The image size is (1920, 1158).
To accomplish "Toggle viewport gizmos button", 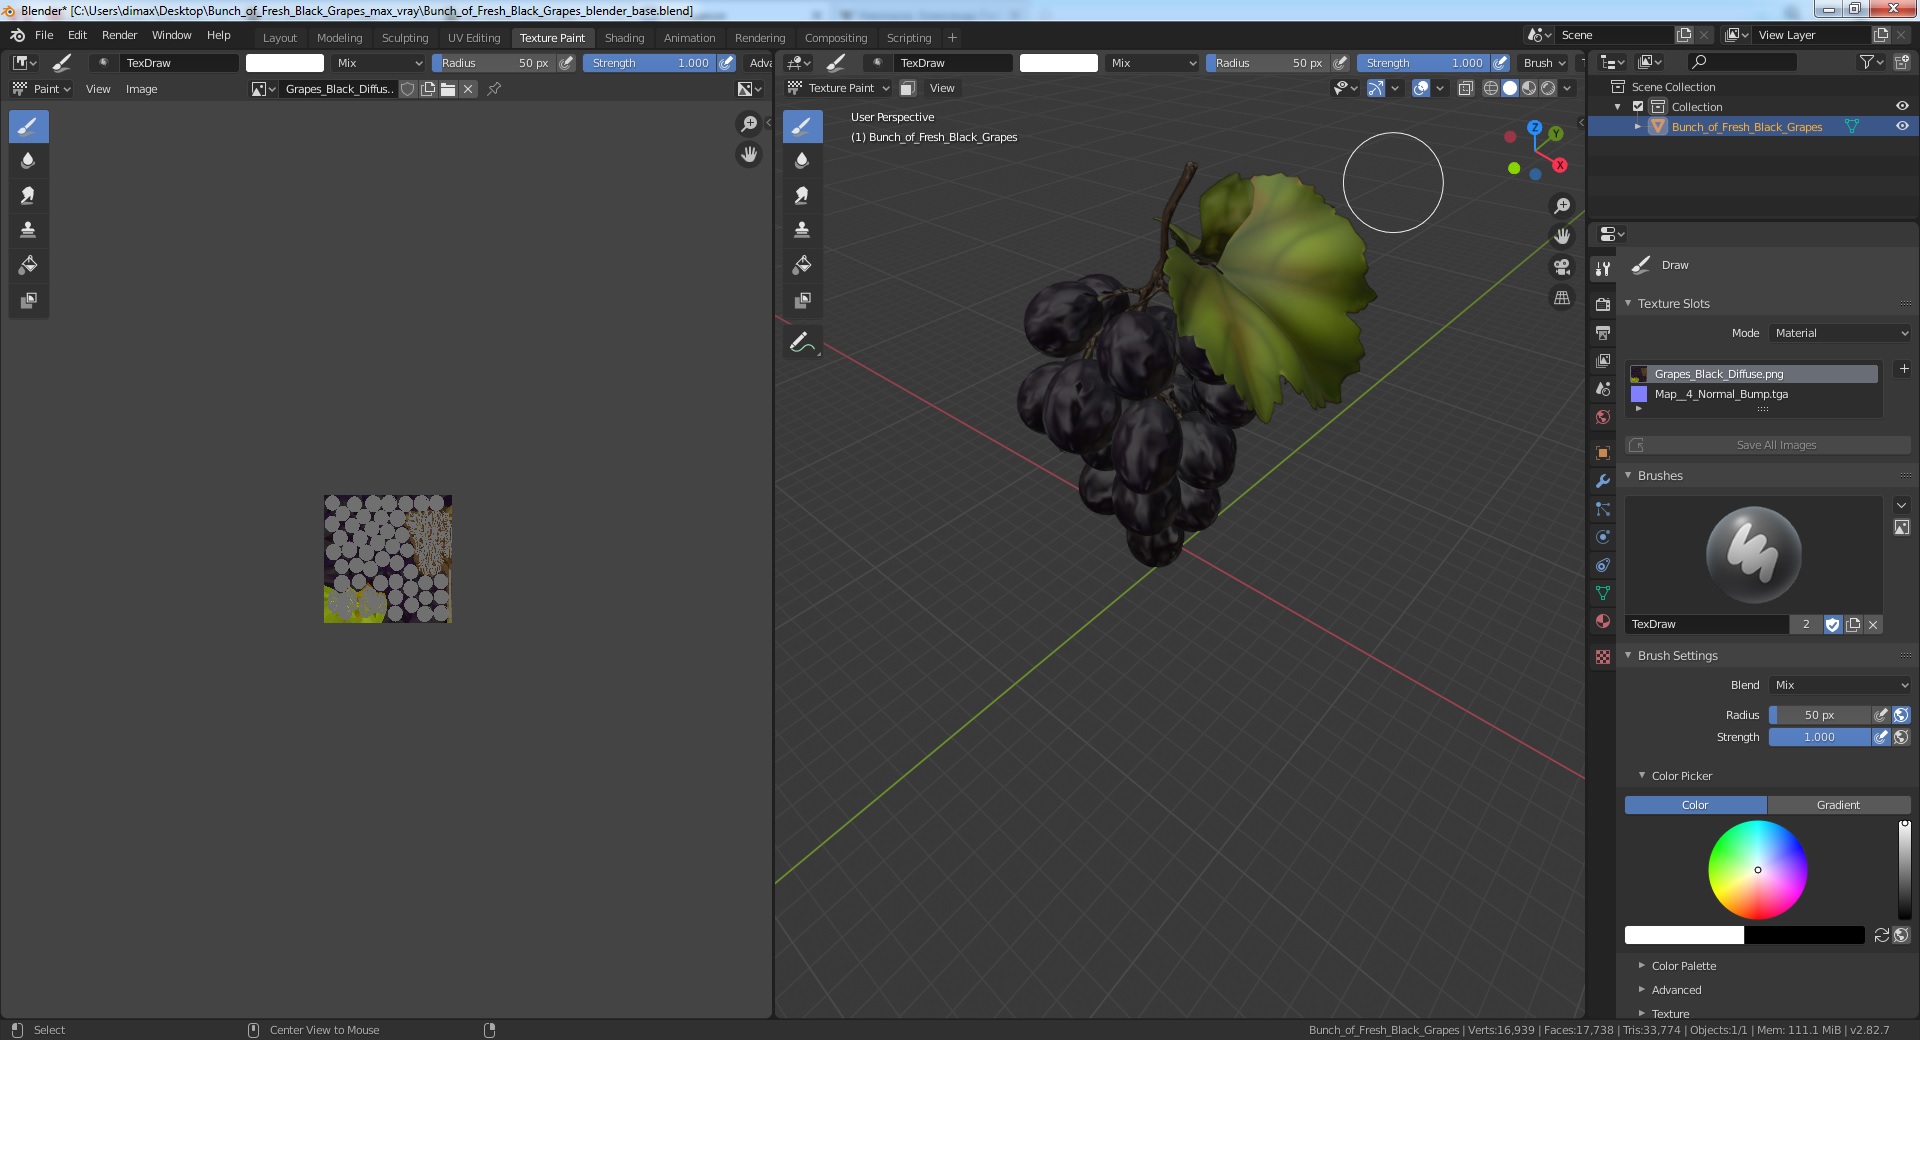I will pos(1376,88).
